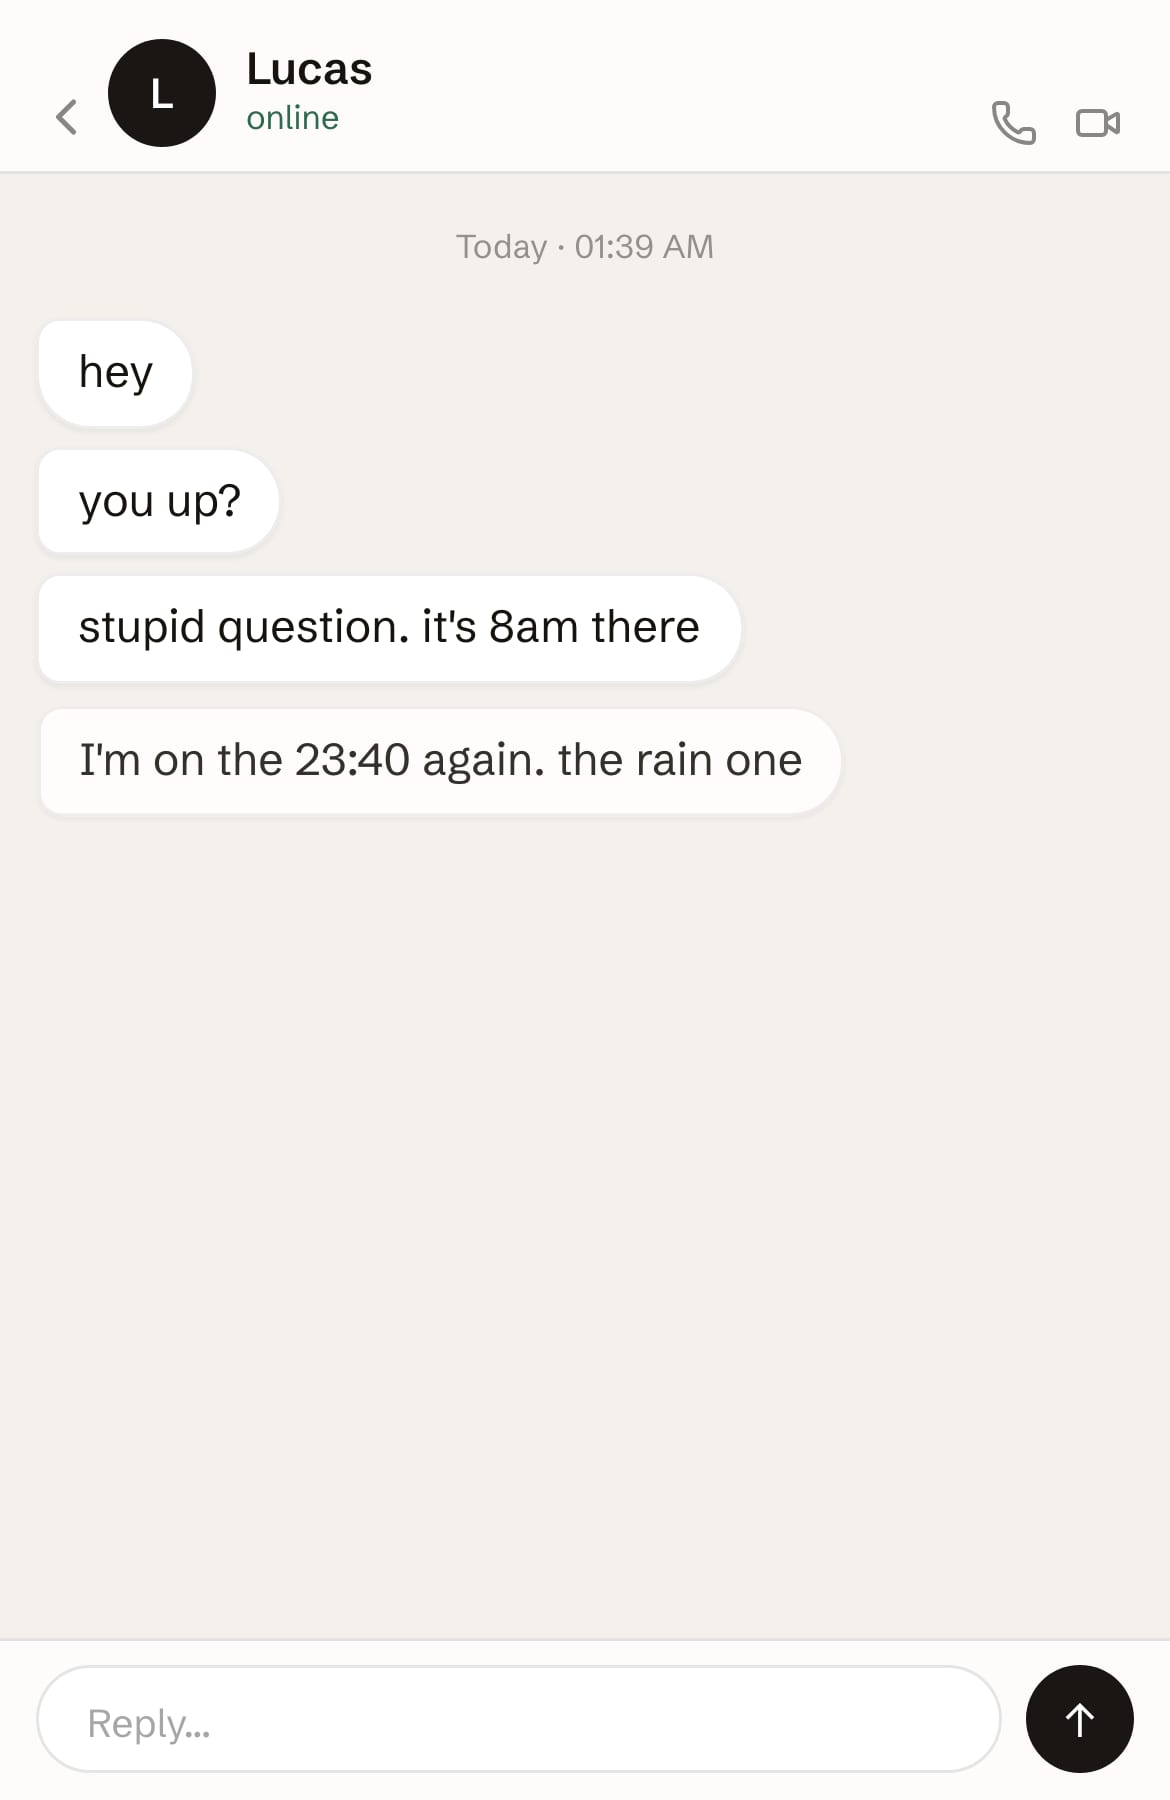Screen dimensions: 1170x1800
Task: Click the "8am" text in third message
Action: click(x=533, y=627)
